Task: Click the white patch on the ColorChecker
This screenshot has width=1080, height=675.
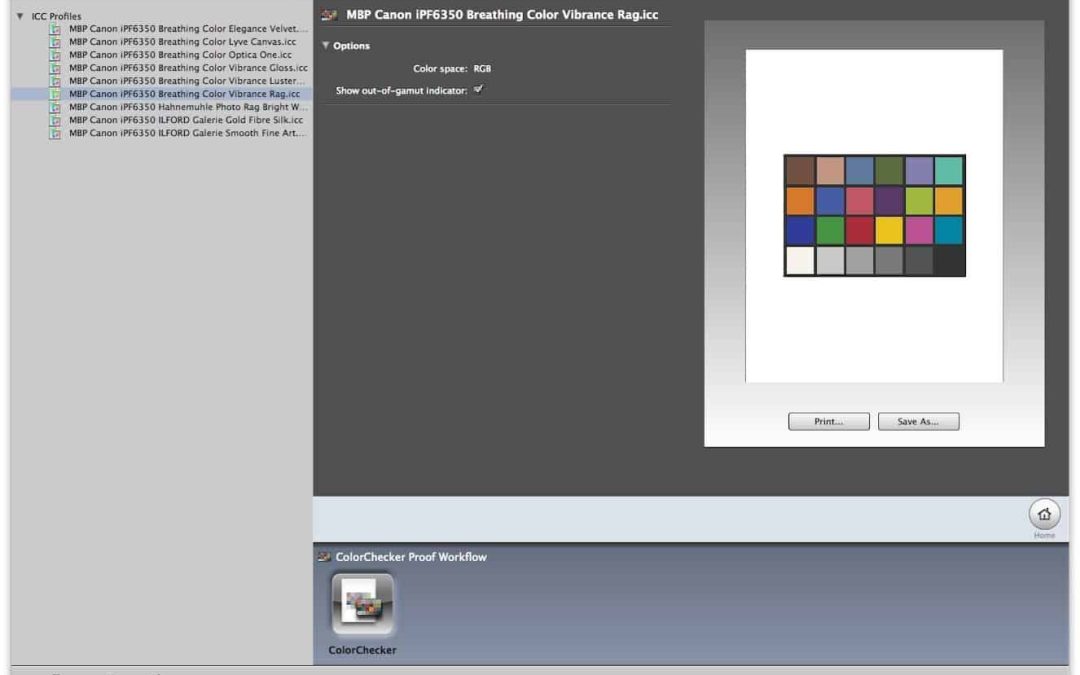Action: tap(799, 261)
